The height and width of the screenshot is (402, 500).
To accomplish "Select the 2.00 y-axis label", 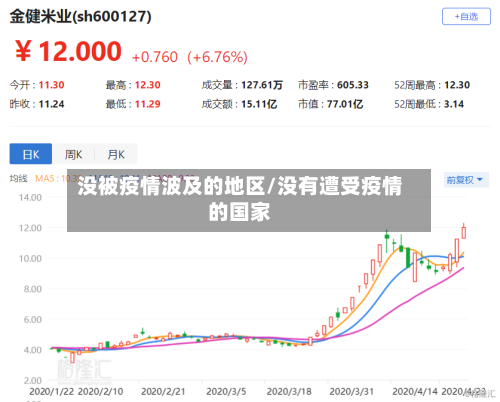I will coord(33,380).
